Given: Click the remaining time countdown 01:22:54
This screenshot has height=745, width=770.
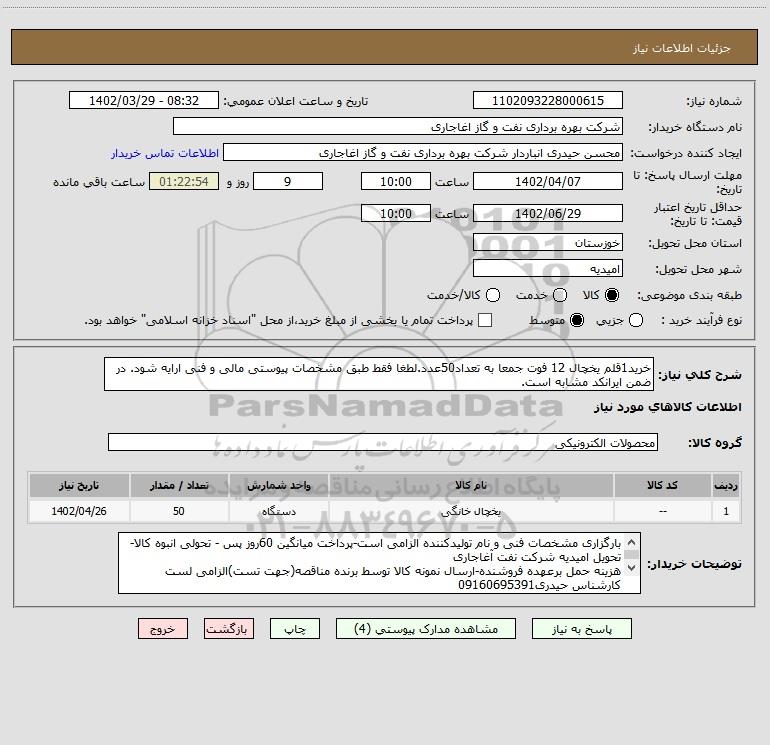Looking at the screenshot, I should click(x=184, y=181).
